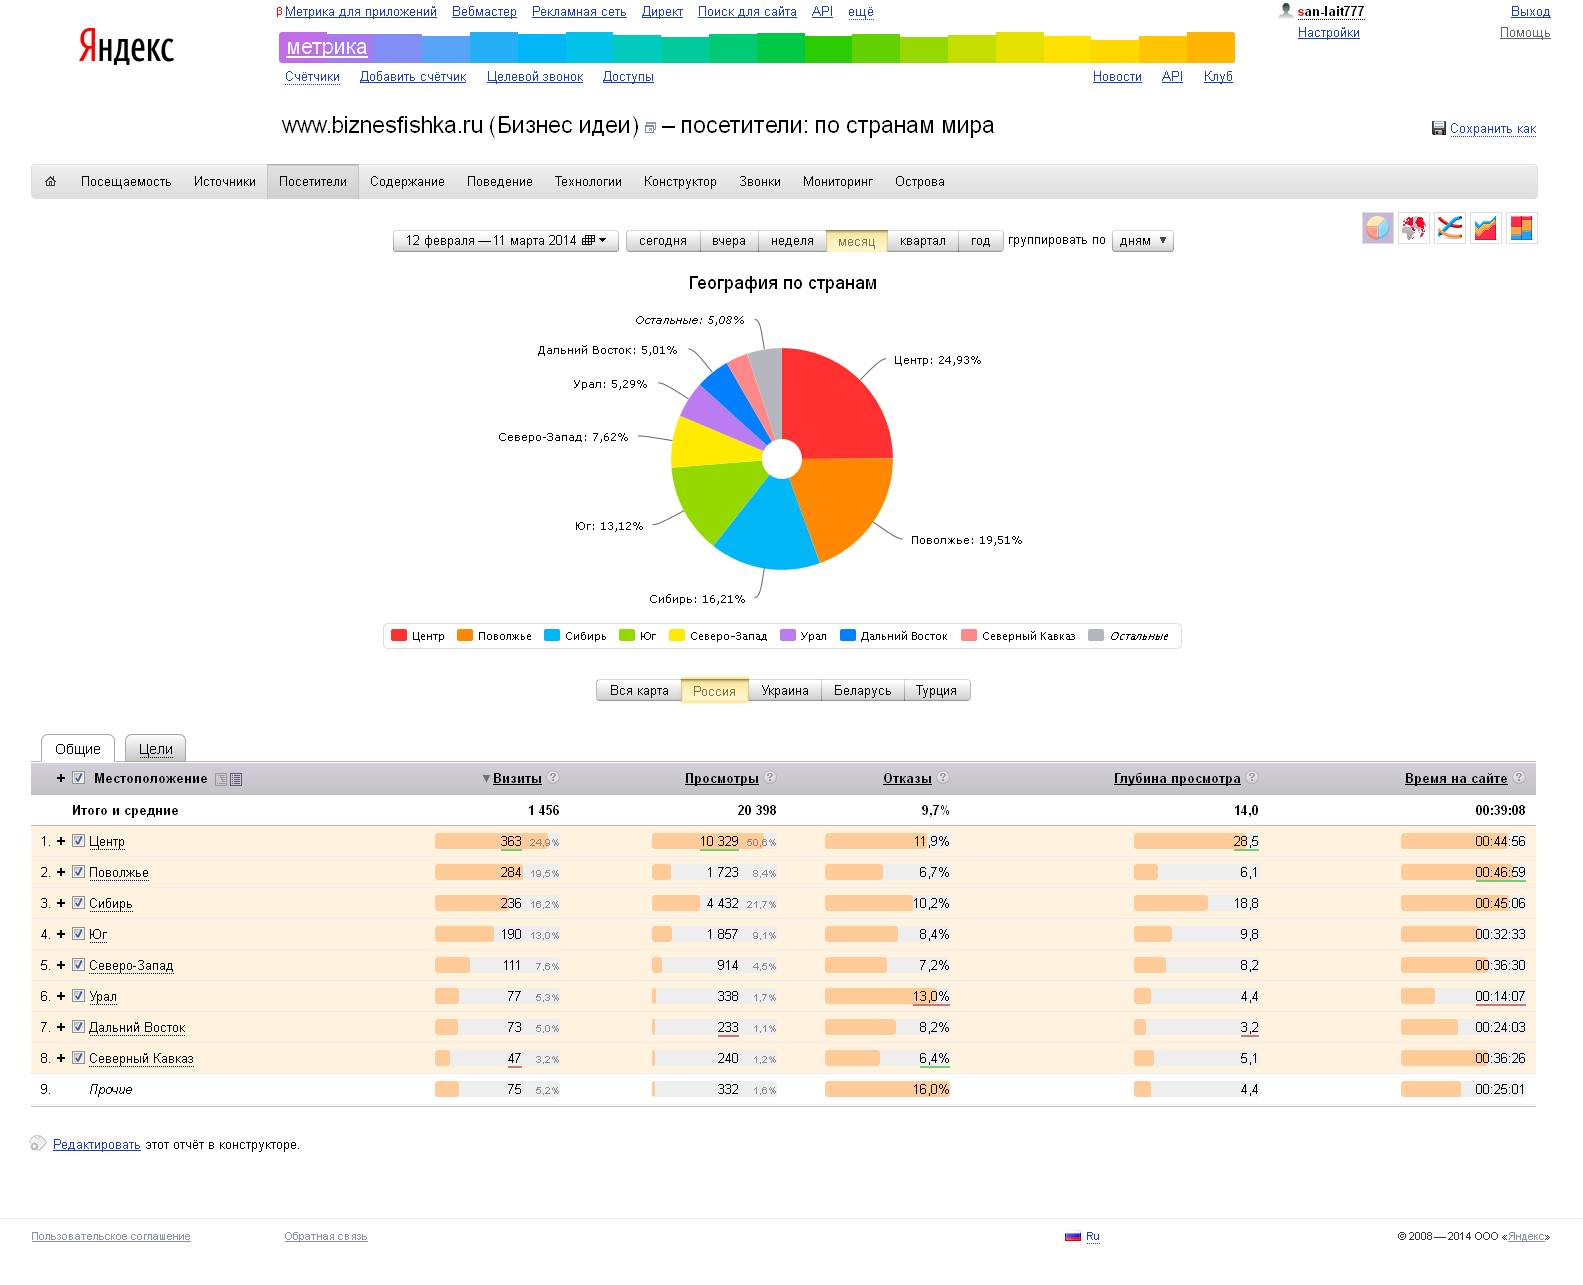
Task: Click the Russian flag language icon
Action: (x=1073, y=1236)
